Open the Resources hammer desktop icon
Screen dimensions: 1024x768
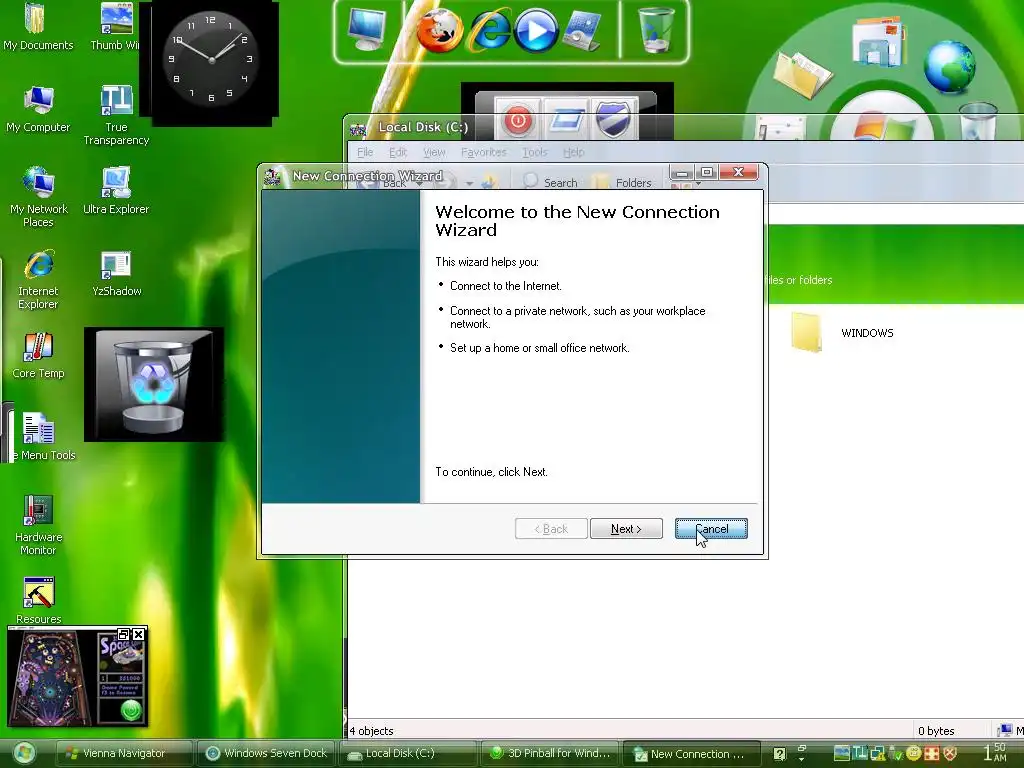click(39, 601)
